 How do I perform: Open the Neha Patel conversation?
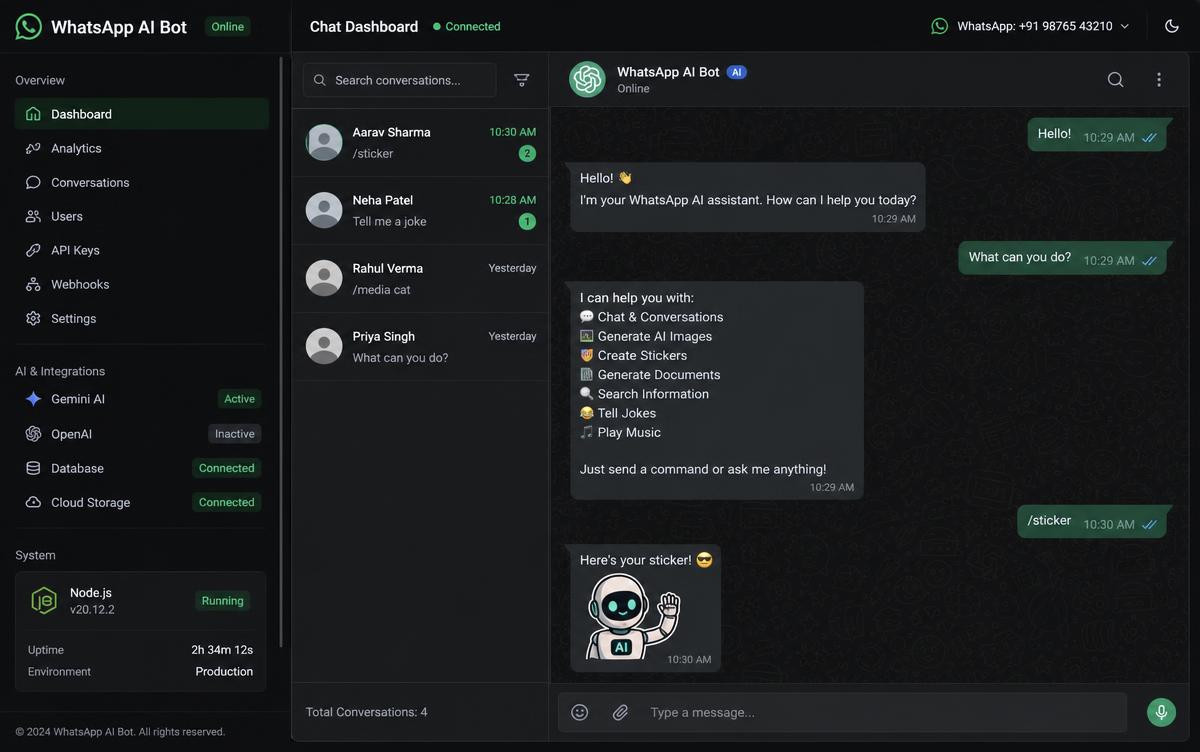420,211
